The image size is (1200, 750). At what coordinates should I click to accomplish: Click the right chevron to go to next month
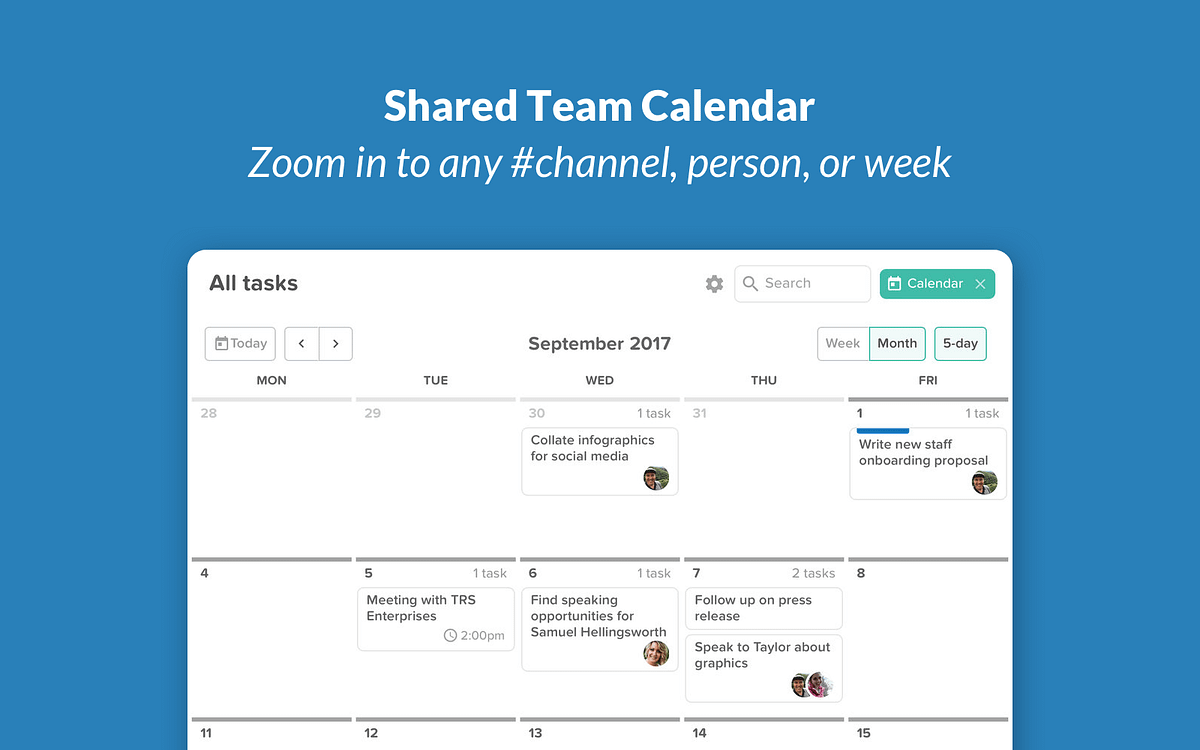coord(336,343)
